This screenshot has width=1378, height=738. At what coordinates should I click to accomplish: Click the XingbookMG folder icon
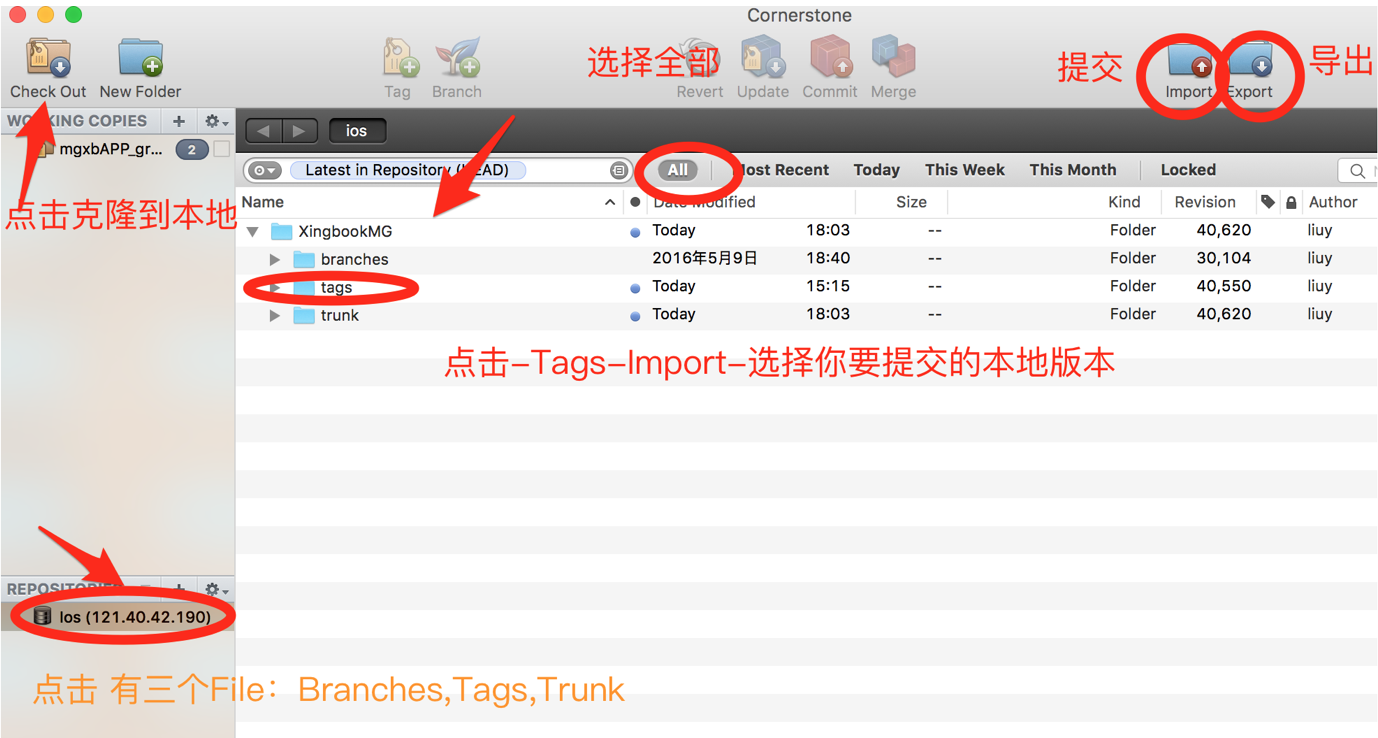282,231
